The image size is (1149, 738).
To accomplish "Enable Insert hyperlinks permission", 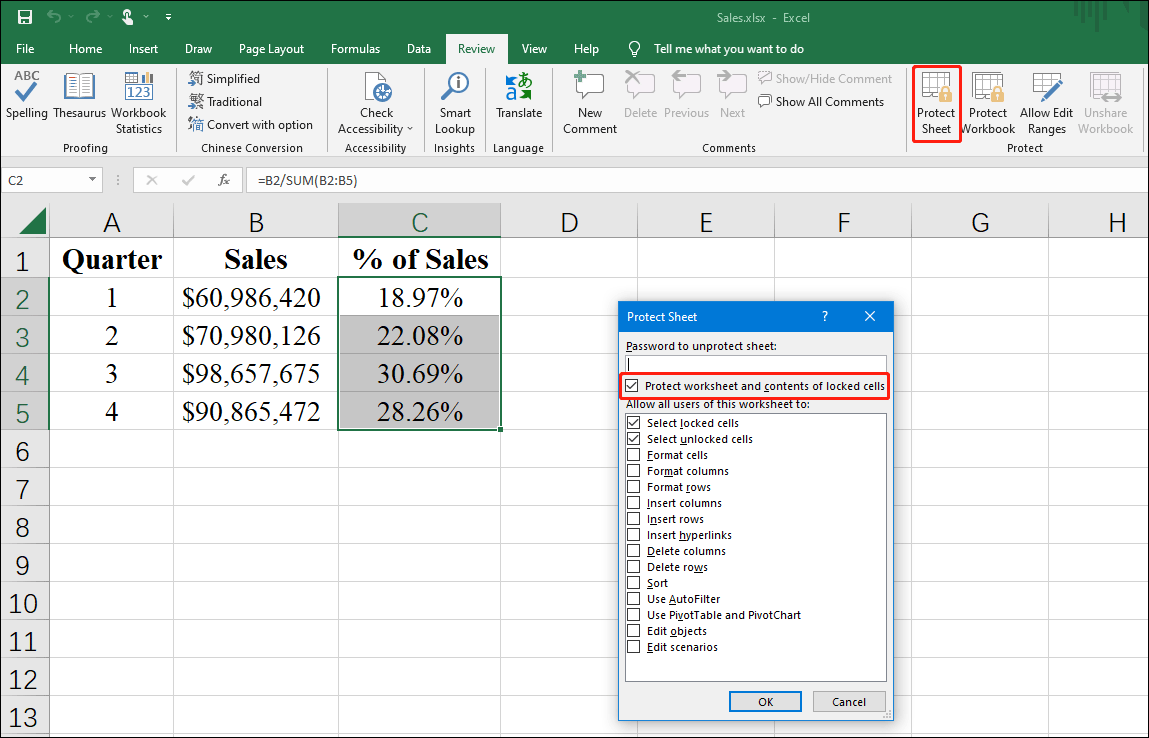I will [634, 535].
